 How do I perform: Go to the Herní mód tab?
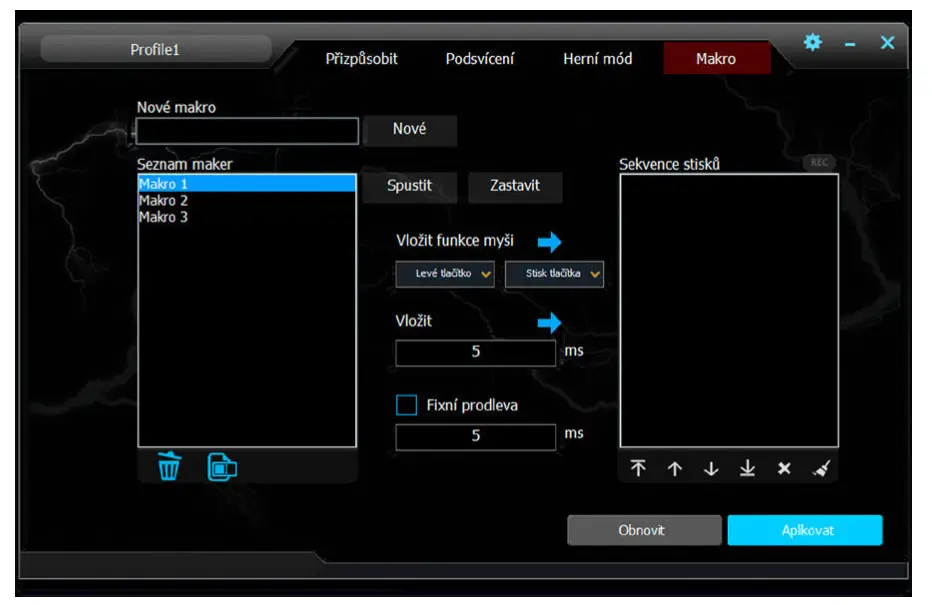[597, 59]
